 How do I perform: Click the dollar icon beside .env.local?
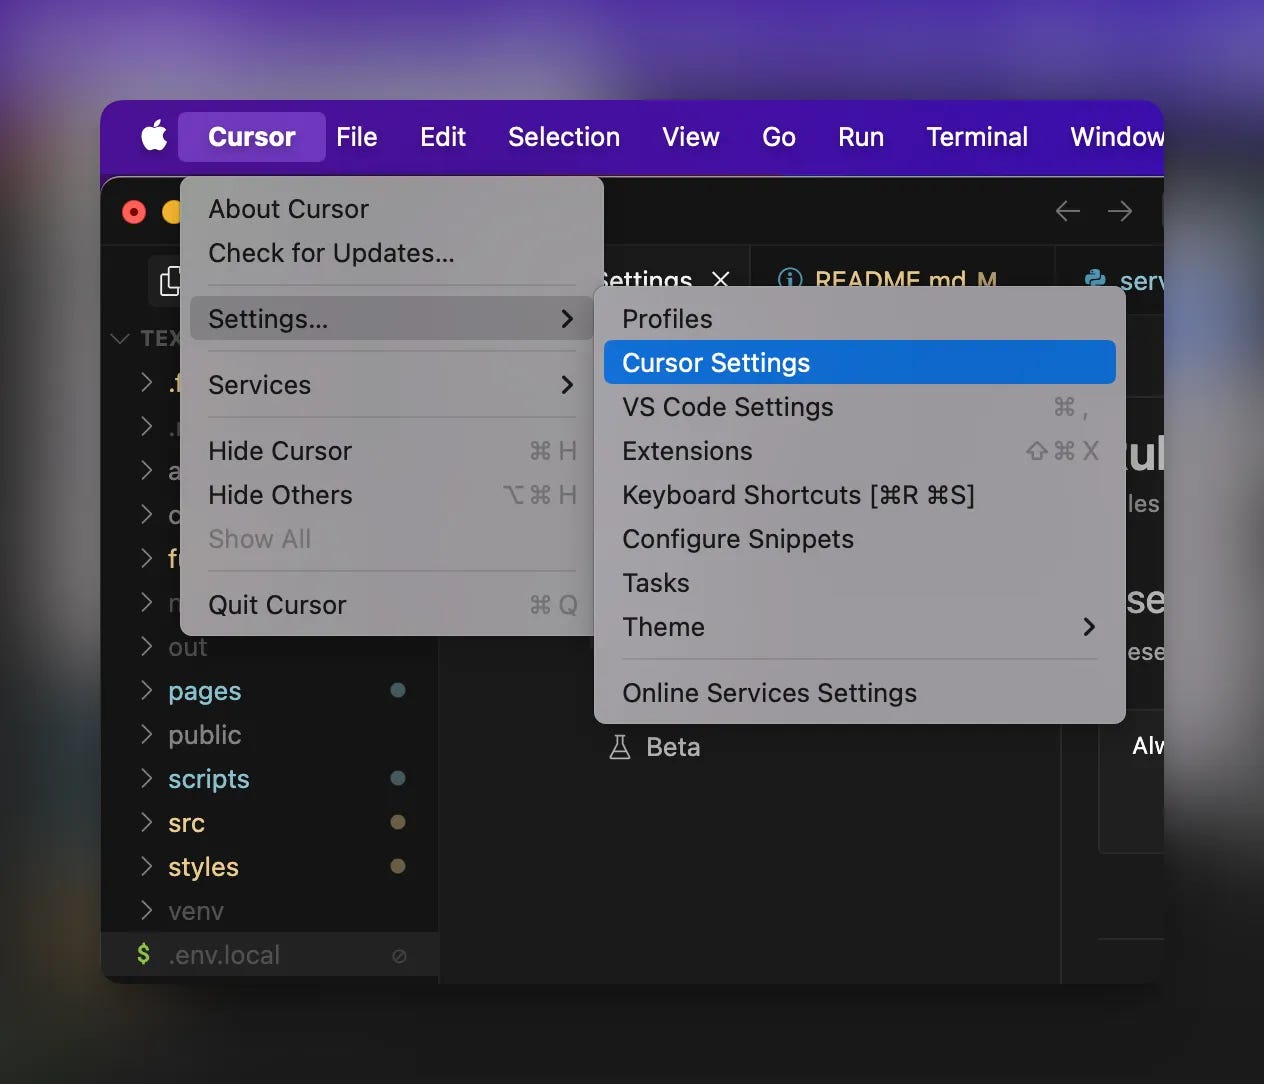(144, 954)
